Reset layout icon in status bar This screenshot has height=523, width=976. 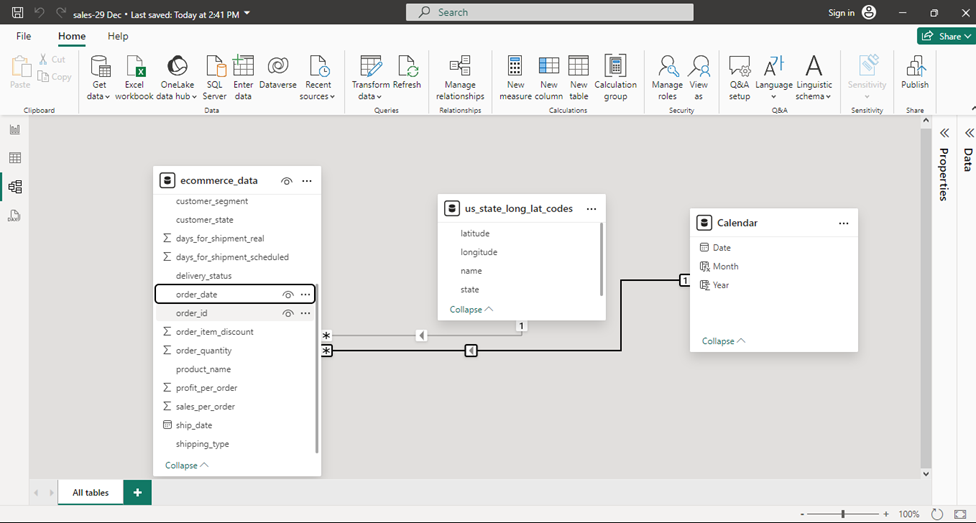(937, 514)
